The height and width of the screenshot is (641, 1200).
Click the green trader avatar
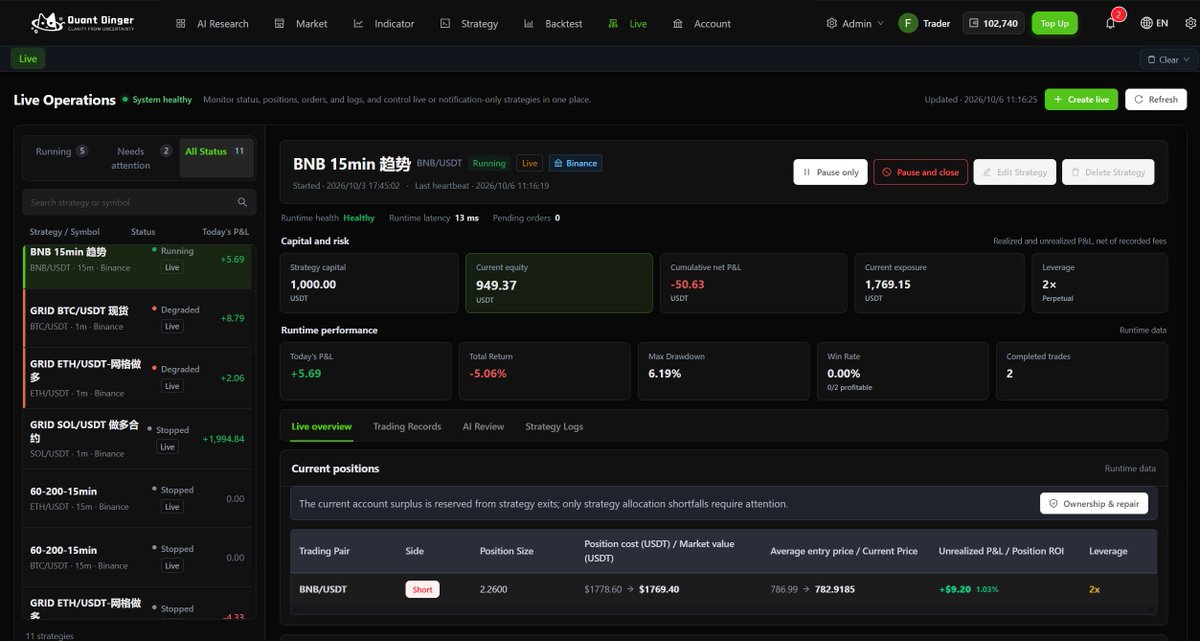point(908,23)
